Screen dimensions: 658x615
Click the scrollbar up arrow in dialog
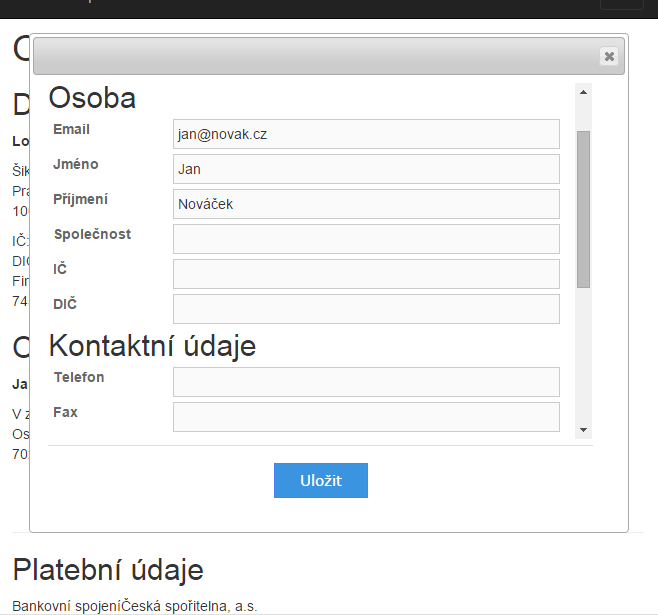(x=583, y=92)
